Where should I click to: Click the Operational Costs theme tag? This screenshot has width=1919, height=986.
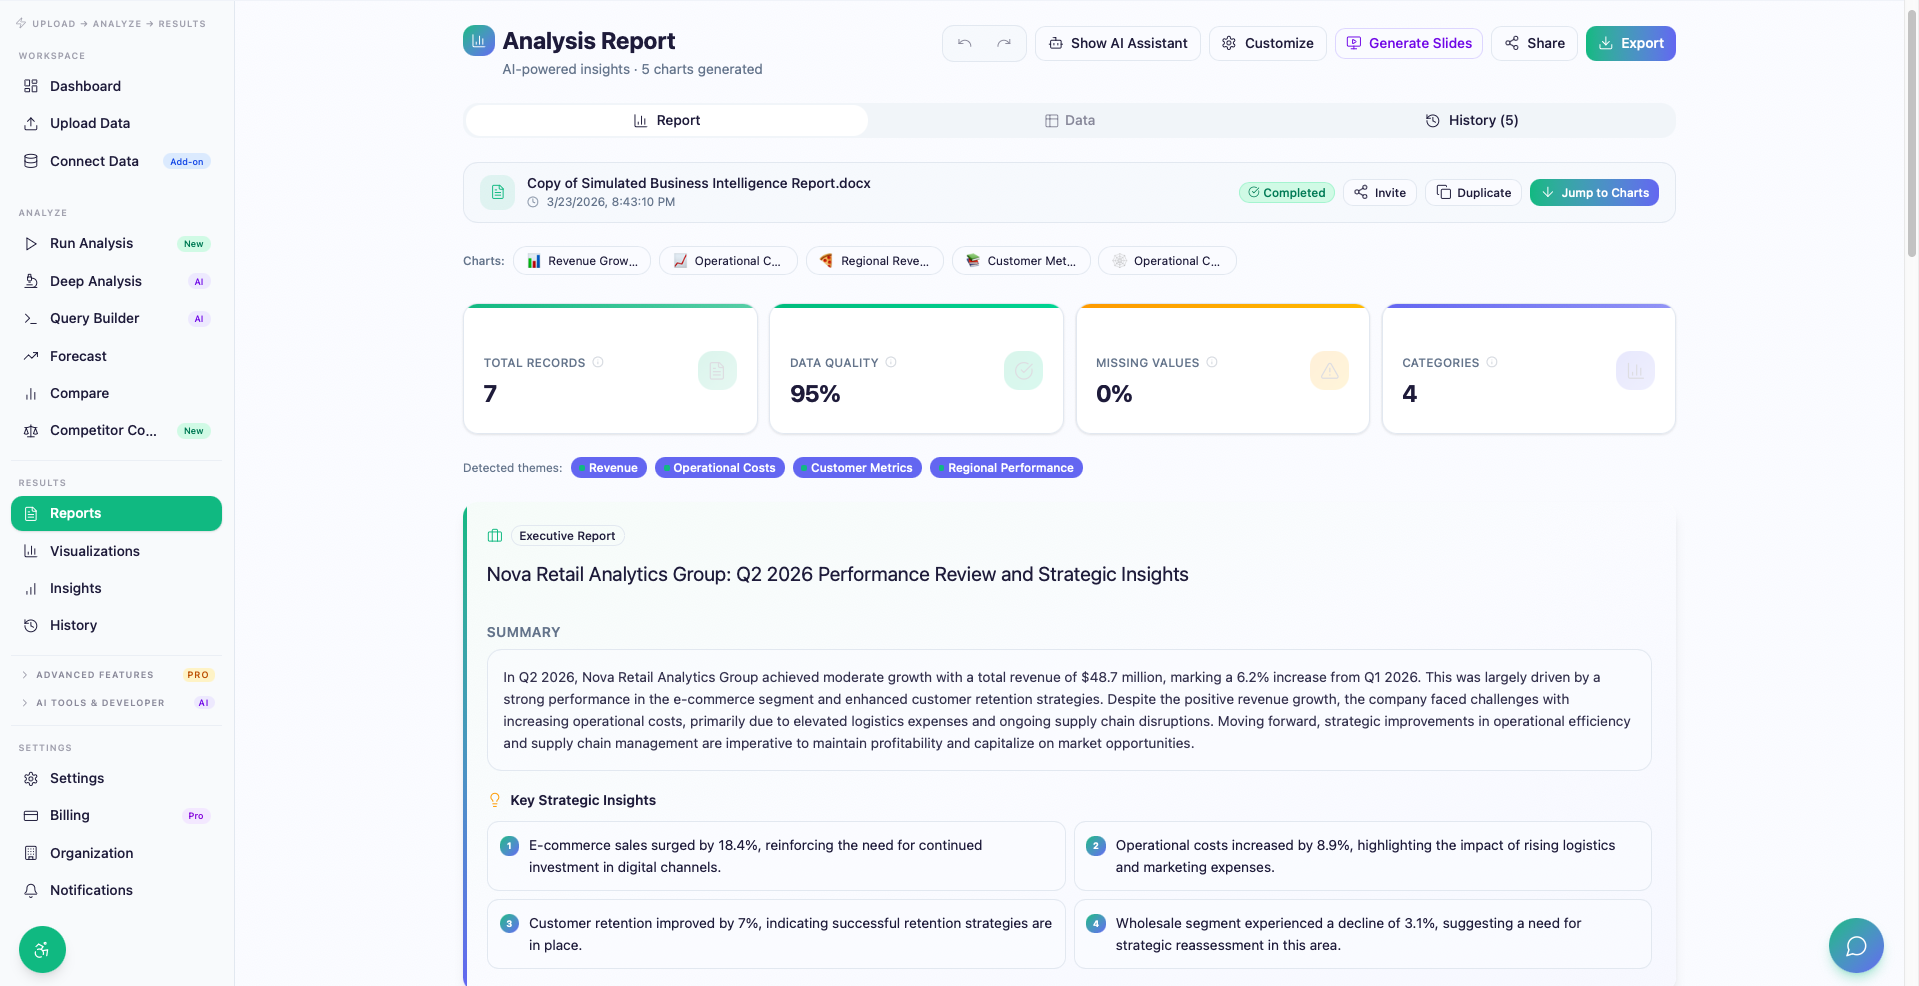pyautogui.click(x=720, y=468)
